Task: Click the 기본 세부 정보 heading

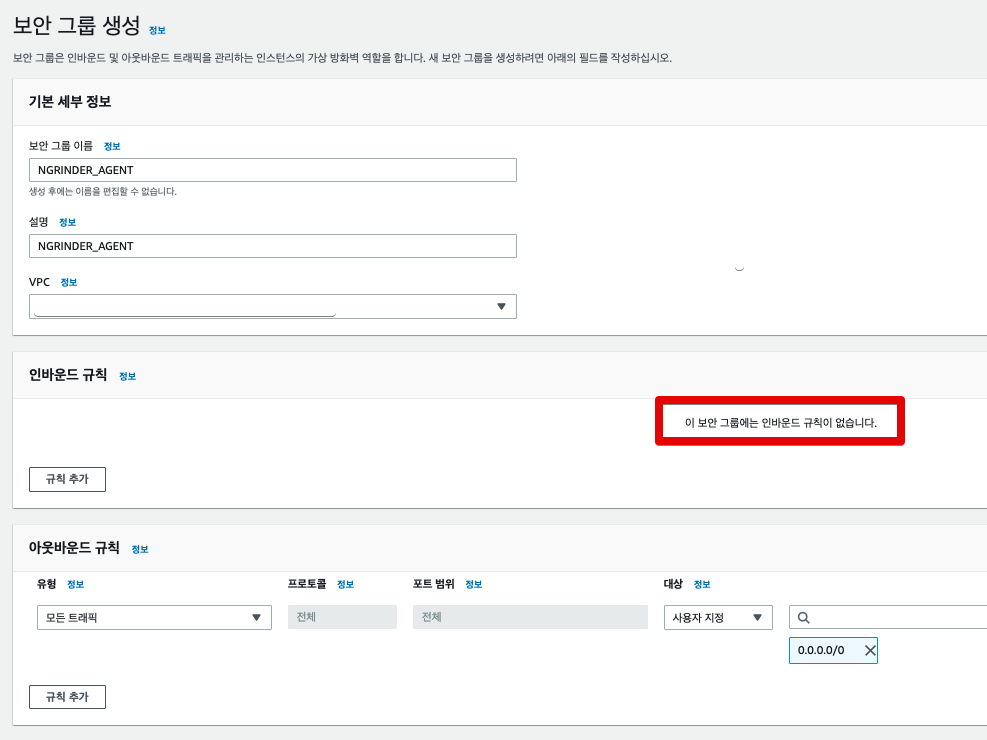Action: [x=70, y=102]
